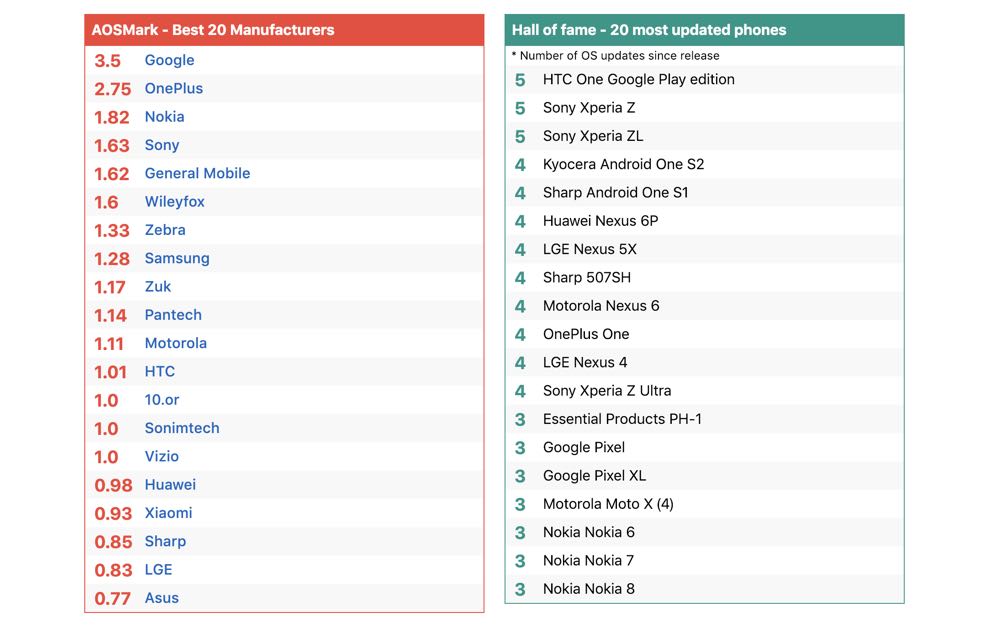Click the Motorola manufacturer link
1000x626 pixels.
175,343
